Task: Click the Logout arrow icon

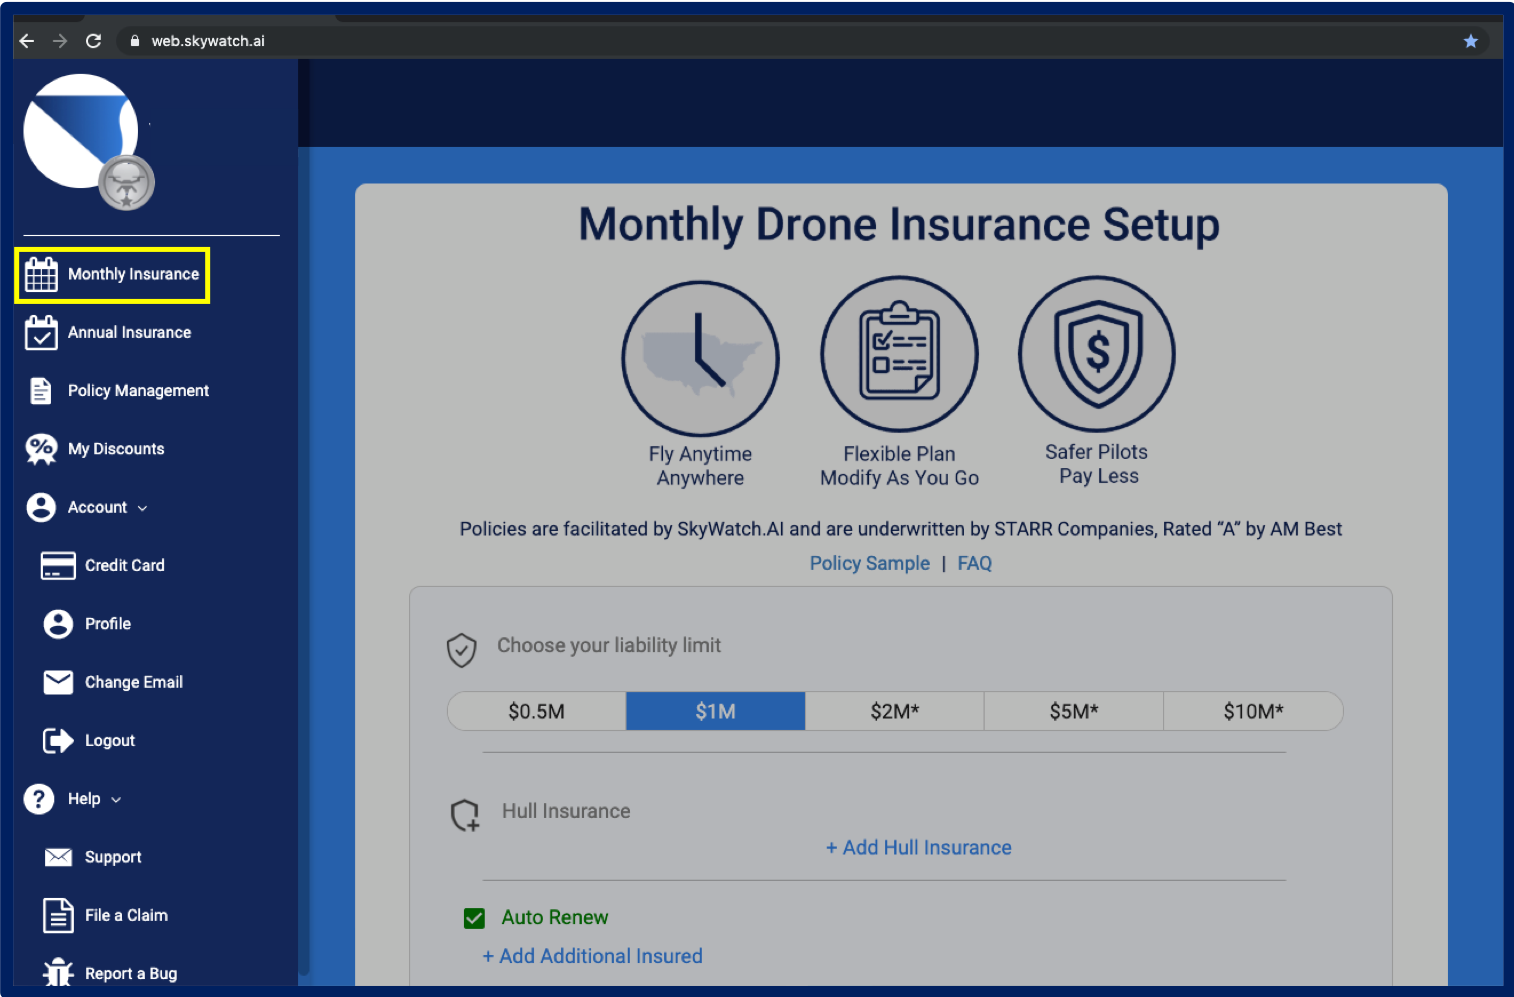Action: (58, 740)
